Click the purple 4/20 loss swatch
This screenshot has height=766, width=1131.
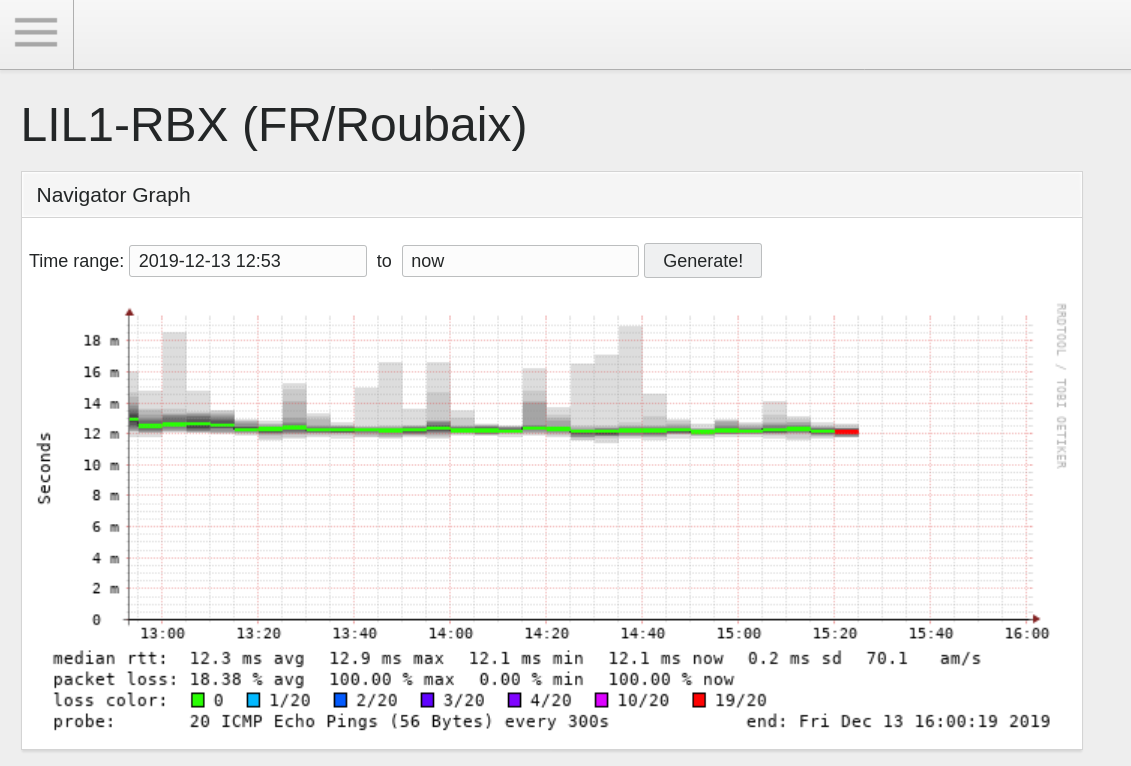tap(515, 700)
